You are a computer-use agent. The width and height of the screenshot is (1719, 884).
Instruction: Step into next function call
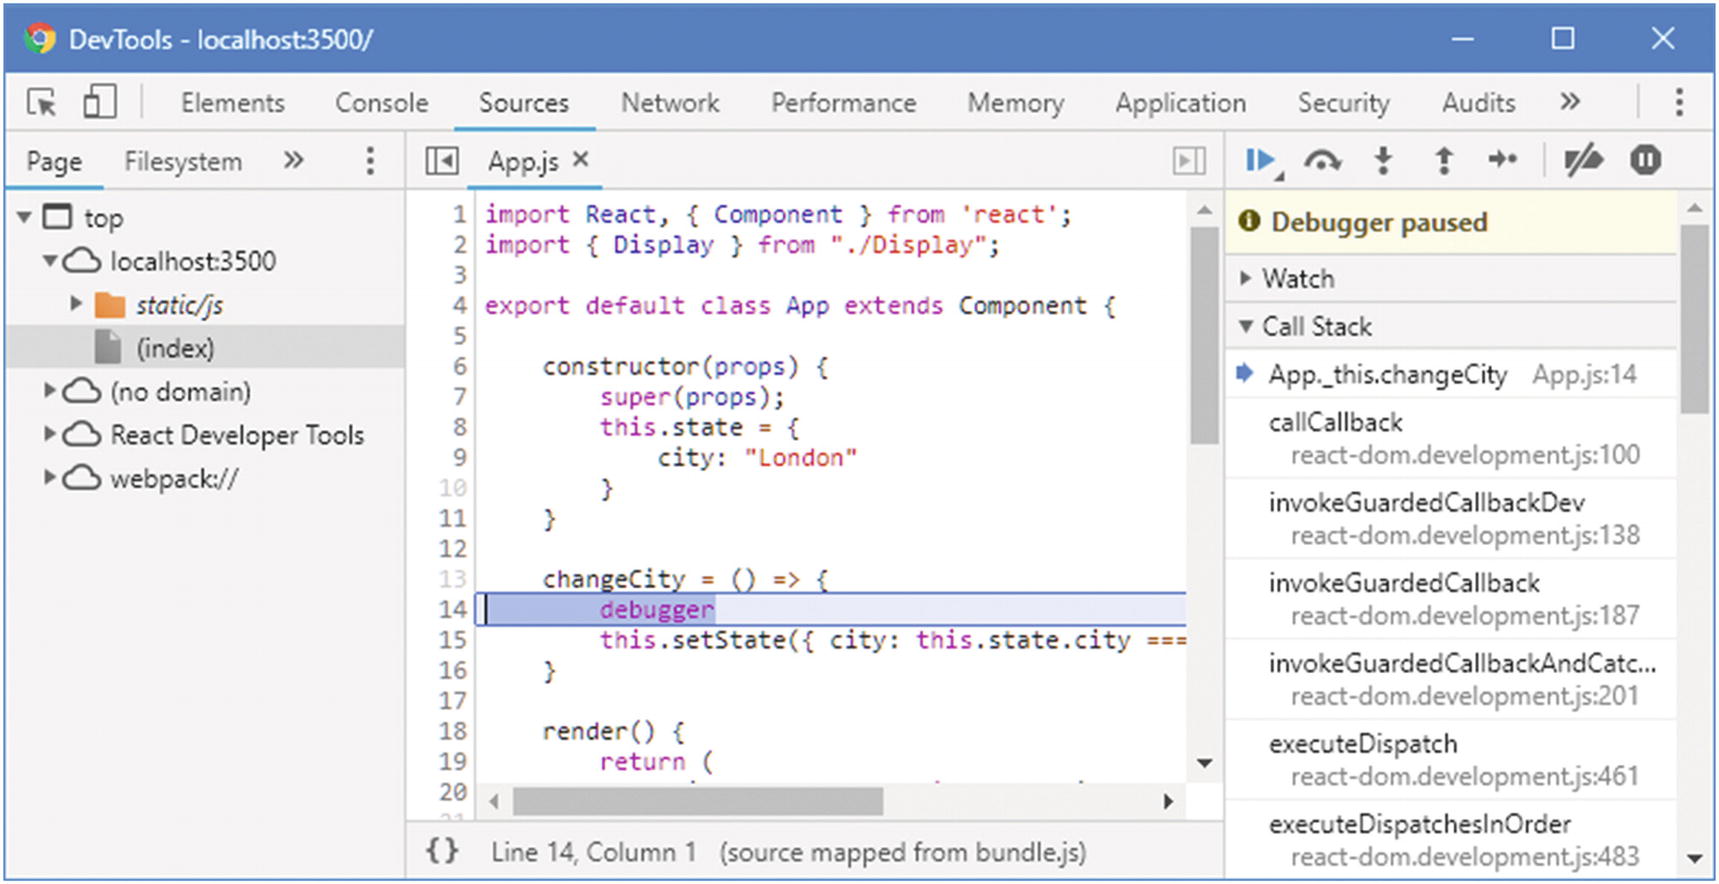point(1383,161)
